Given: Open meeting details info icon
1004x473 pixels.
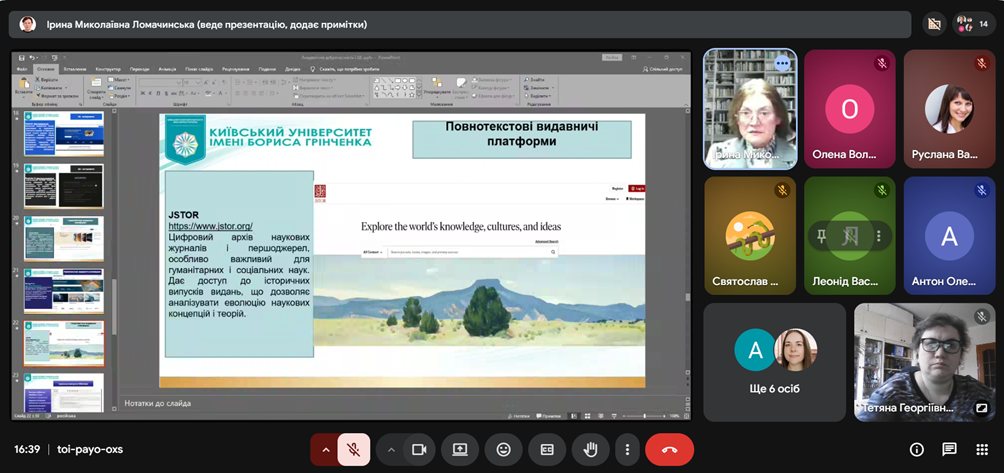Looking at the screenshot, I should click(x=916, y=450).
